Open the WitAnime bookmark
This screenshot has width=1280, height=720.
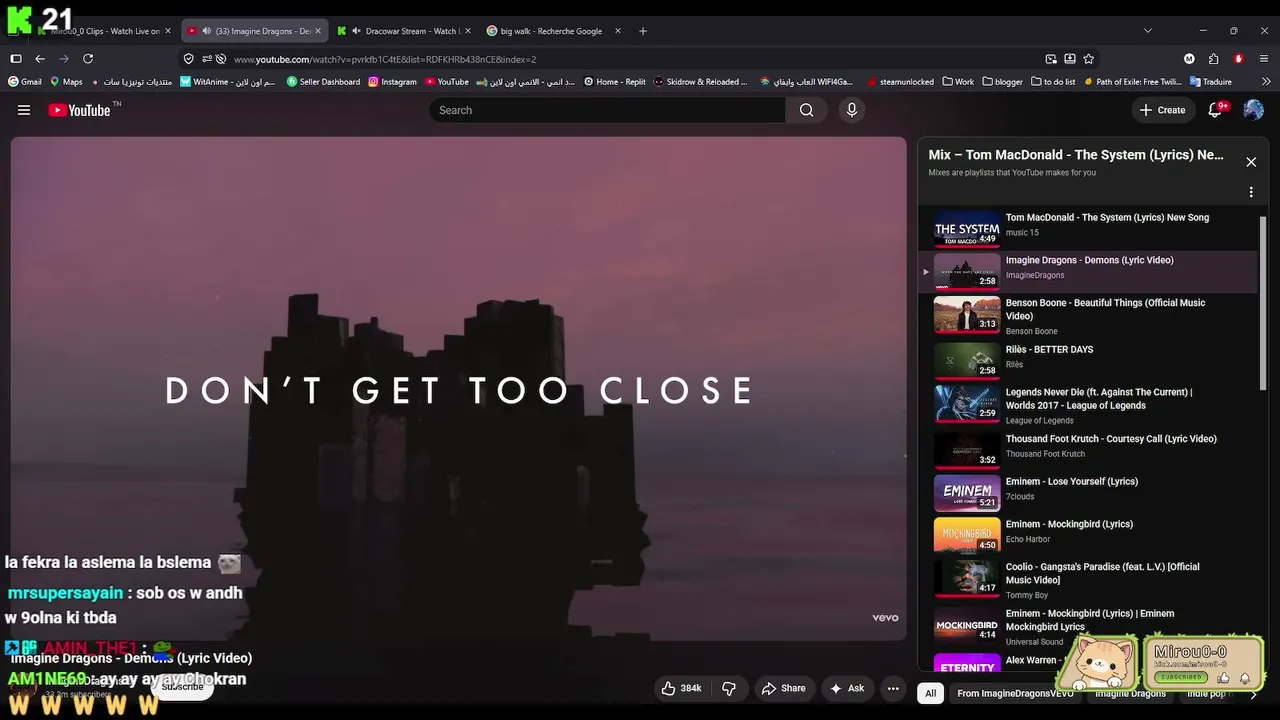point(228,82)
